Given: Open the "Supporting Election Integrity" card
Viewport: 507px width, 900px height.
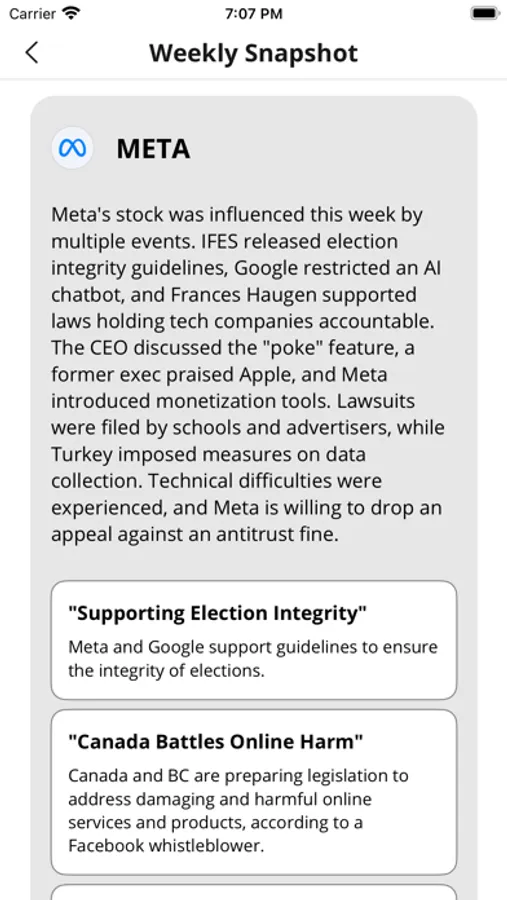Looking at the screenshot, I should pyautogui.click(x=254, y=640).
